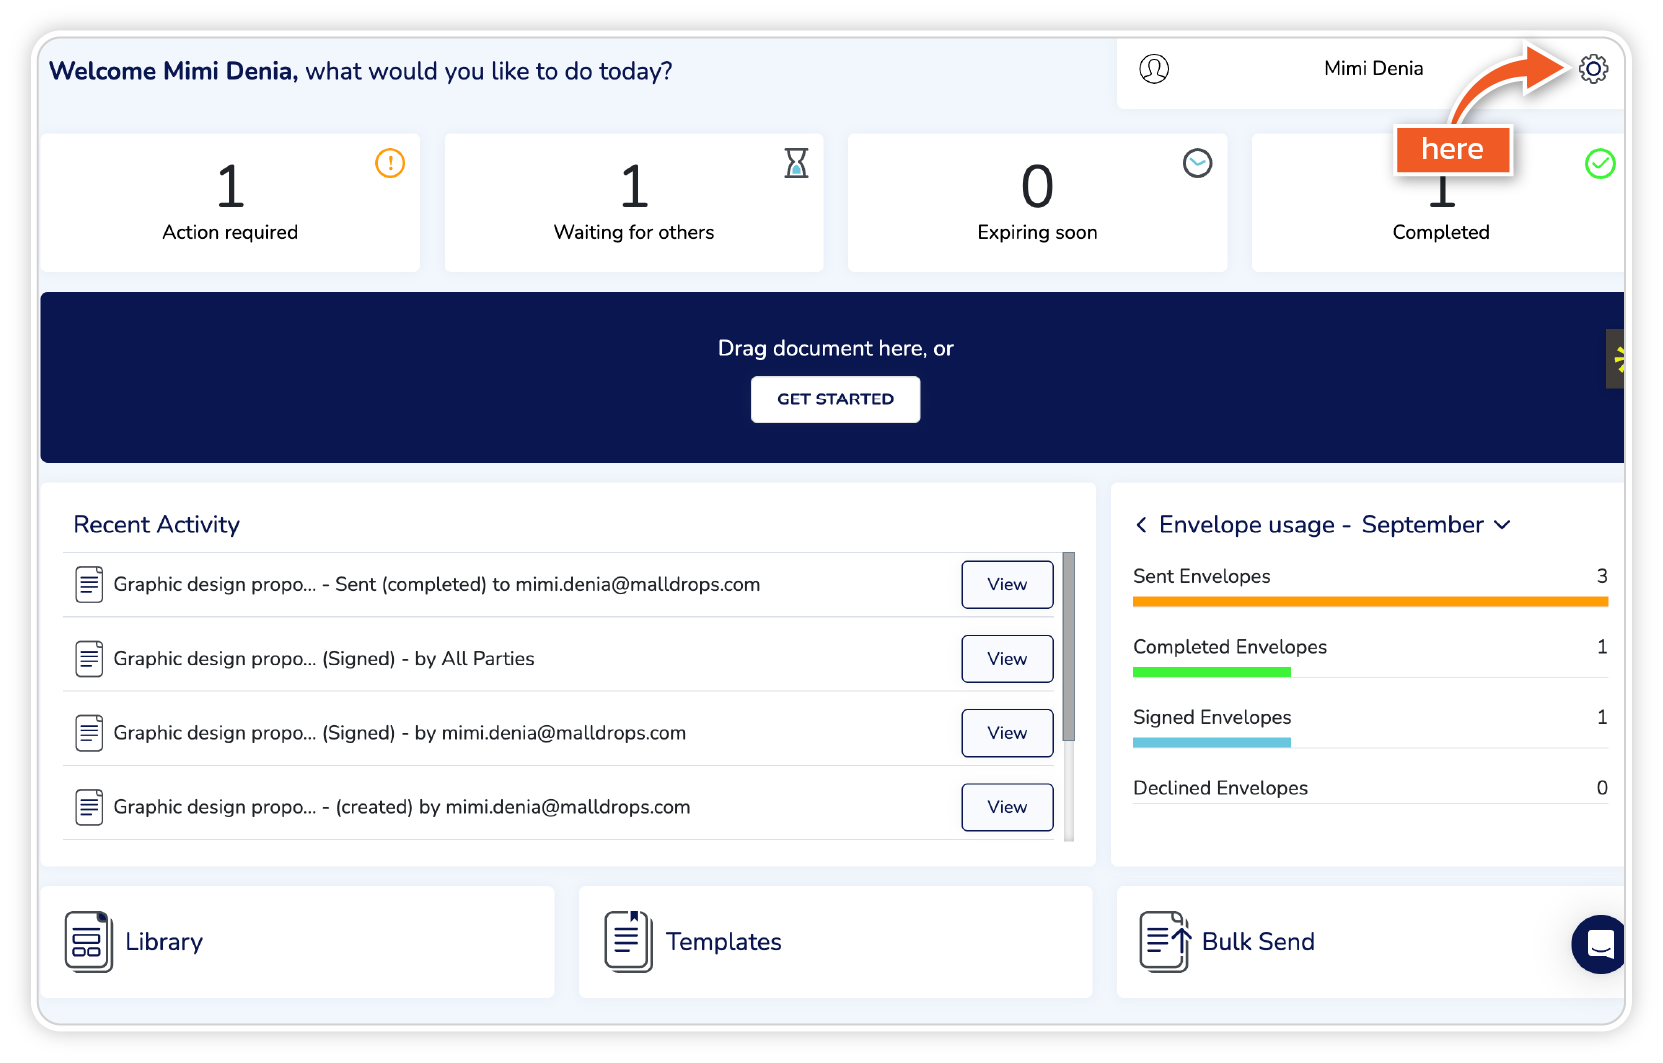View the created by mimi.denia entry
Screen dimensions: 1663x1063
[1007, 807]
